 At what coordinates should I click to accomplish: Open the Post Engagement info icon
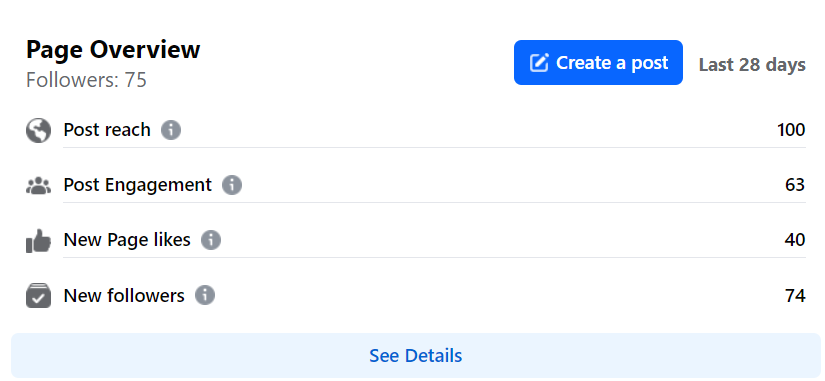232,185
